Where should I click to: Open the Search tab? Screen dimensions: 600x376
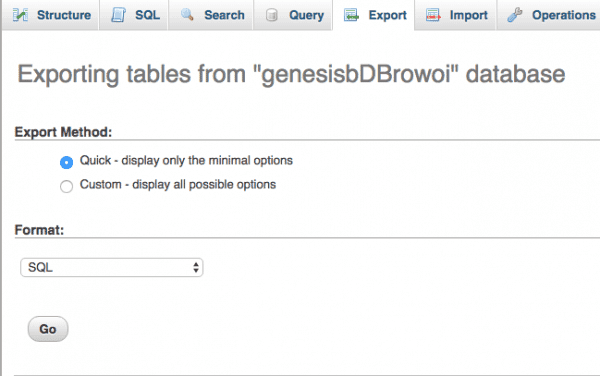click(x=211, y=15)
